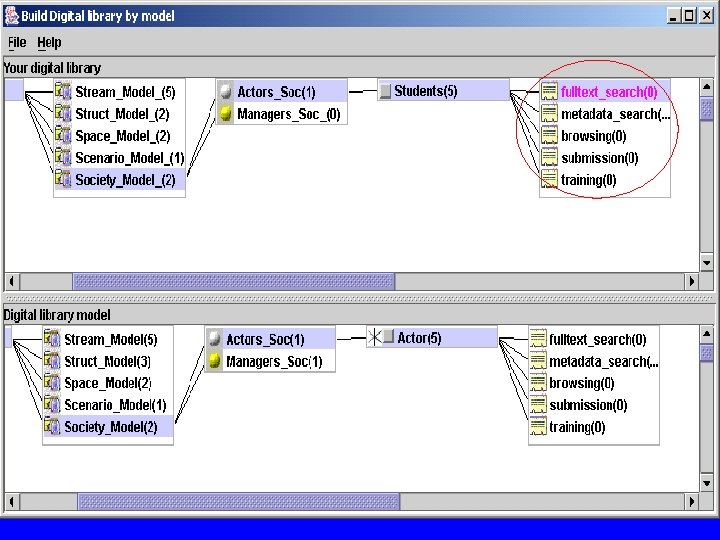
Task: Click the lower panel horizontal scroll-right arrow
Action: [692, 501]
